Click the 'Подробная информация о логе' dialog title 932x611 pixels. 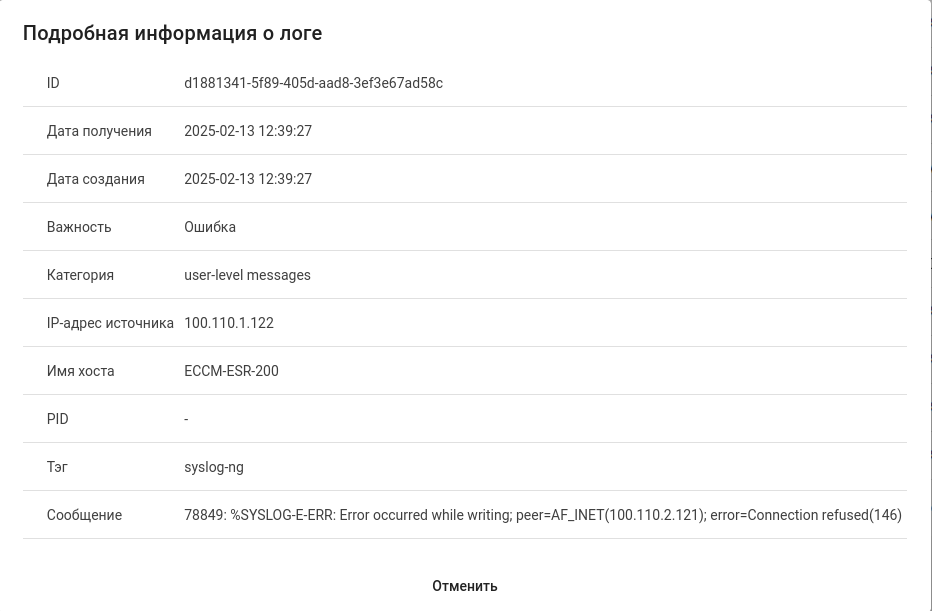(172, 33)
